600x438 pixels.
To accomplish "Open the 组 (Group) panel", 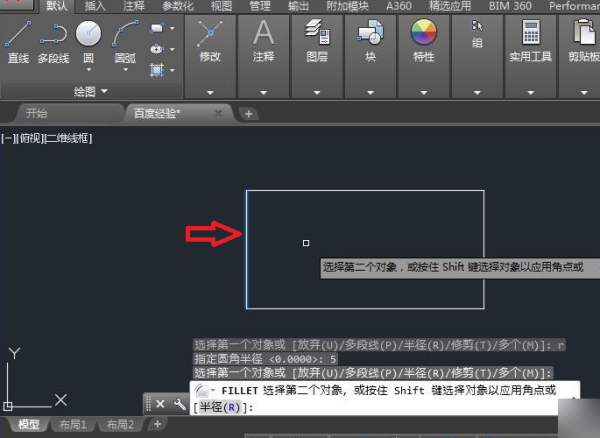I will pyautogui.click(x=477, y=34).
